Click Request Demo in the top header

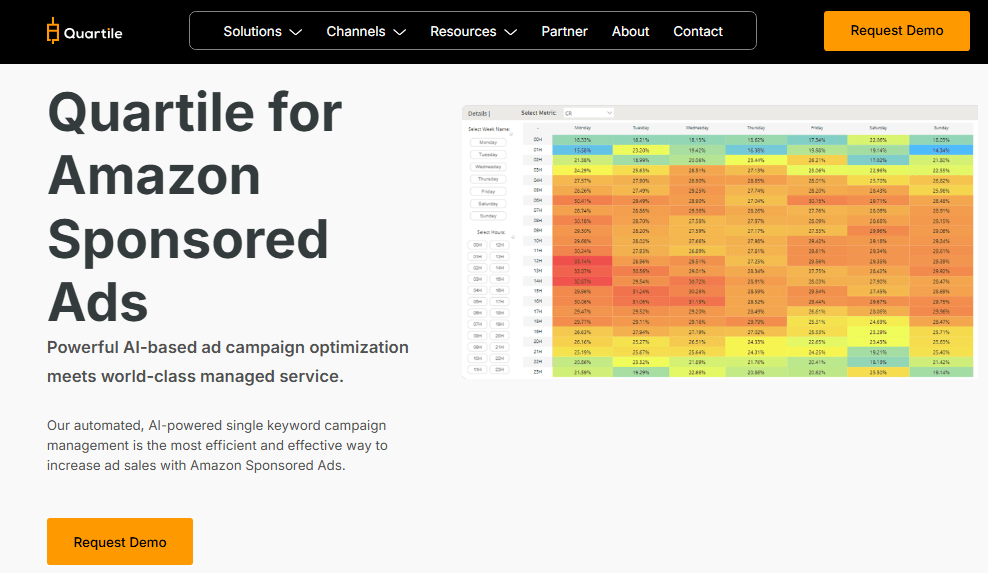pyautogui.click(x=896, y=31)
